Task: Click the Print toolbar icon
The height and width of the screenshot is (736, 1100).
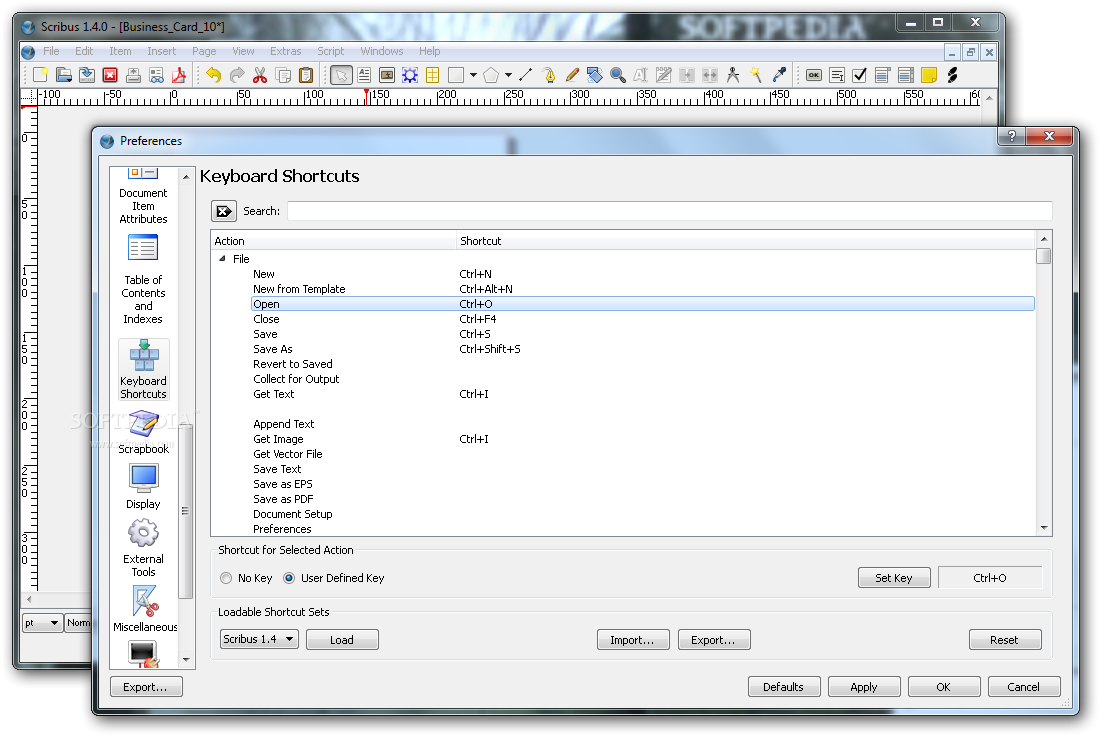Action: [x=133, y=75]
